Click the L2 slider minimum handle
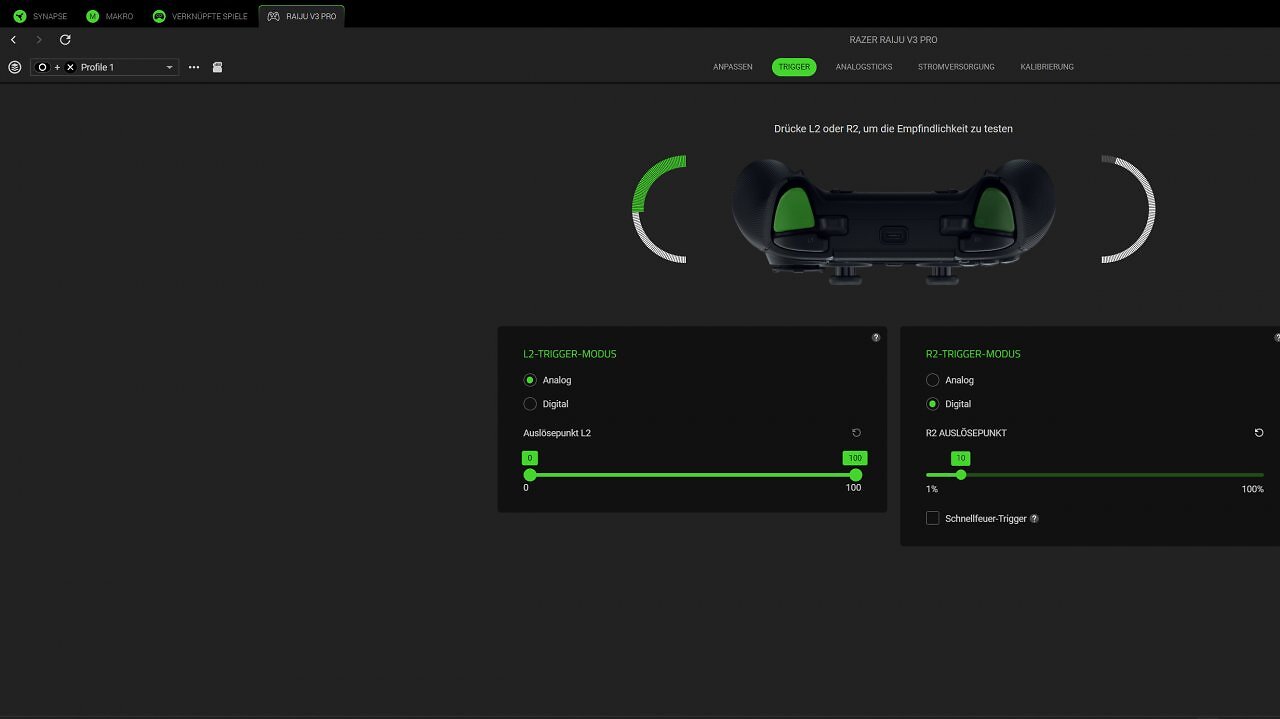The width and height of the screenshot is (1280, 719). pyautogui.click(x=530, y=475)
